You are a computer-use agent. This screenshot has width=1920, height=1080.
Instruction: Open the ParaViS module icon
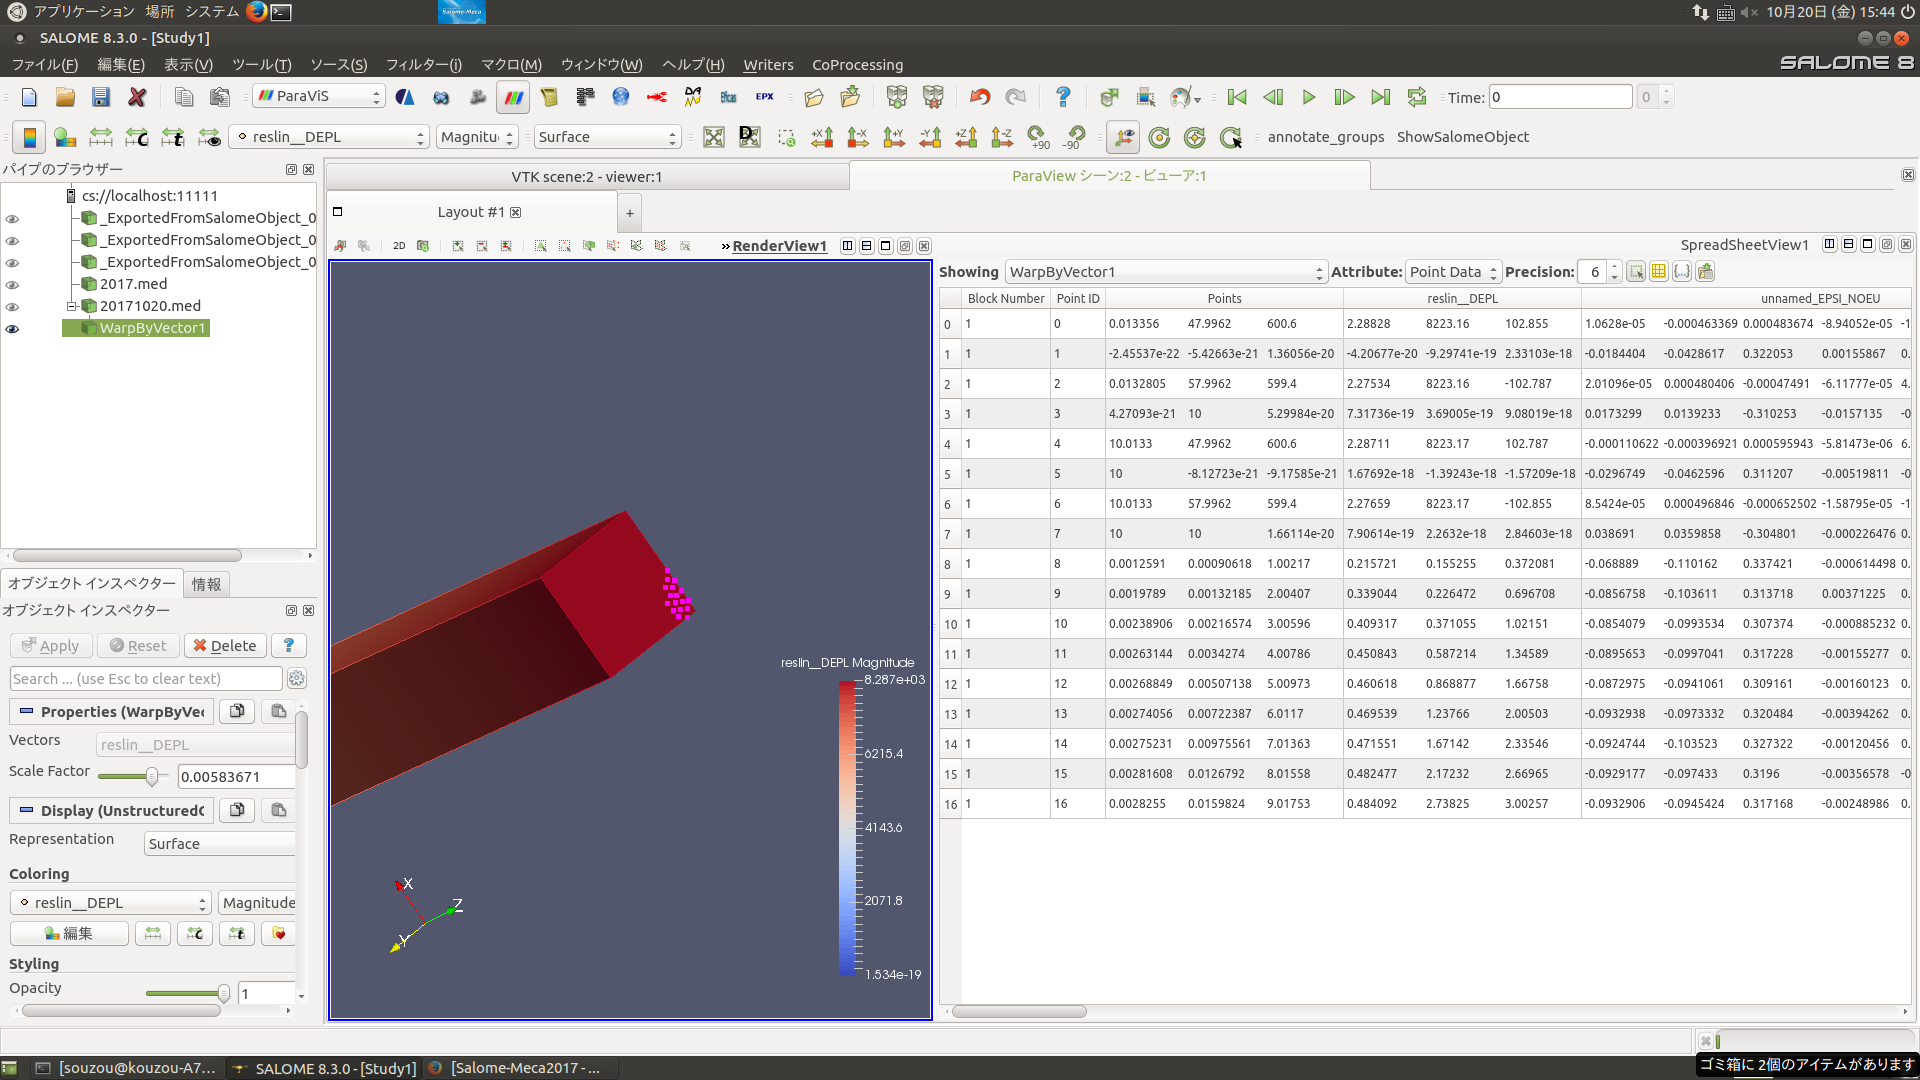513,97
